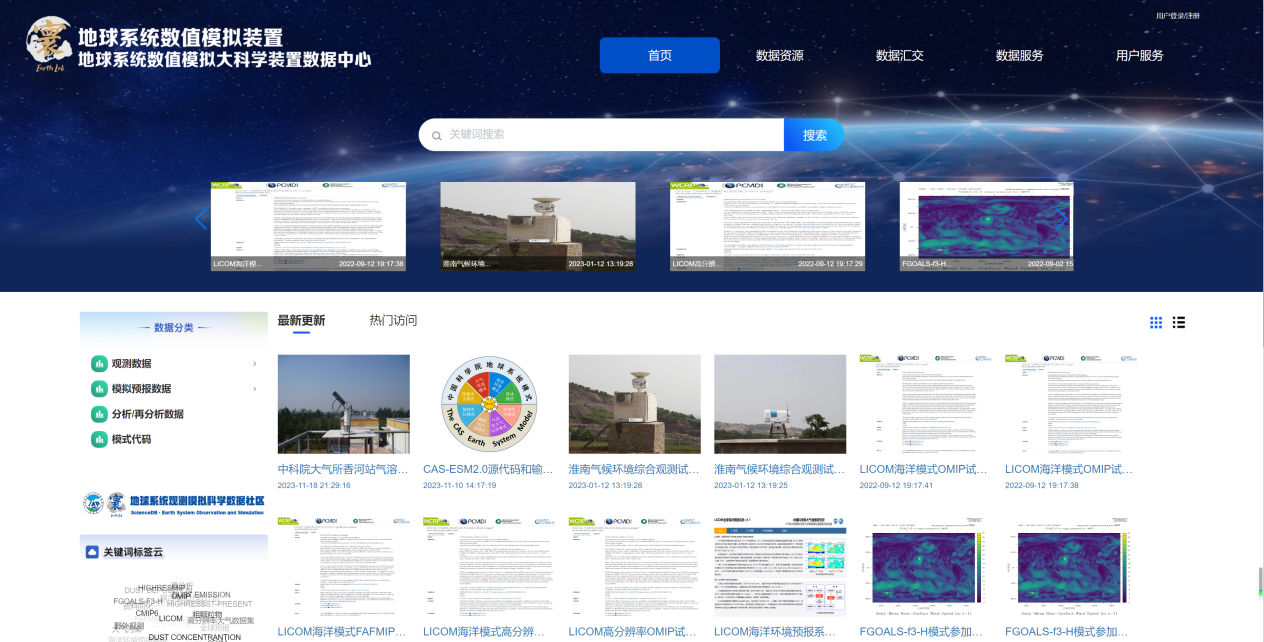Switch to list view layout

(1179, 322)
